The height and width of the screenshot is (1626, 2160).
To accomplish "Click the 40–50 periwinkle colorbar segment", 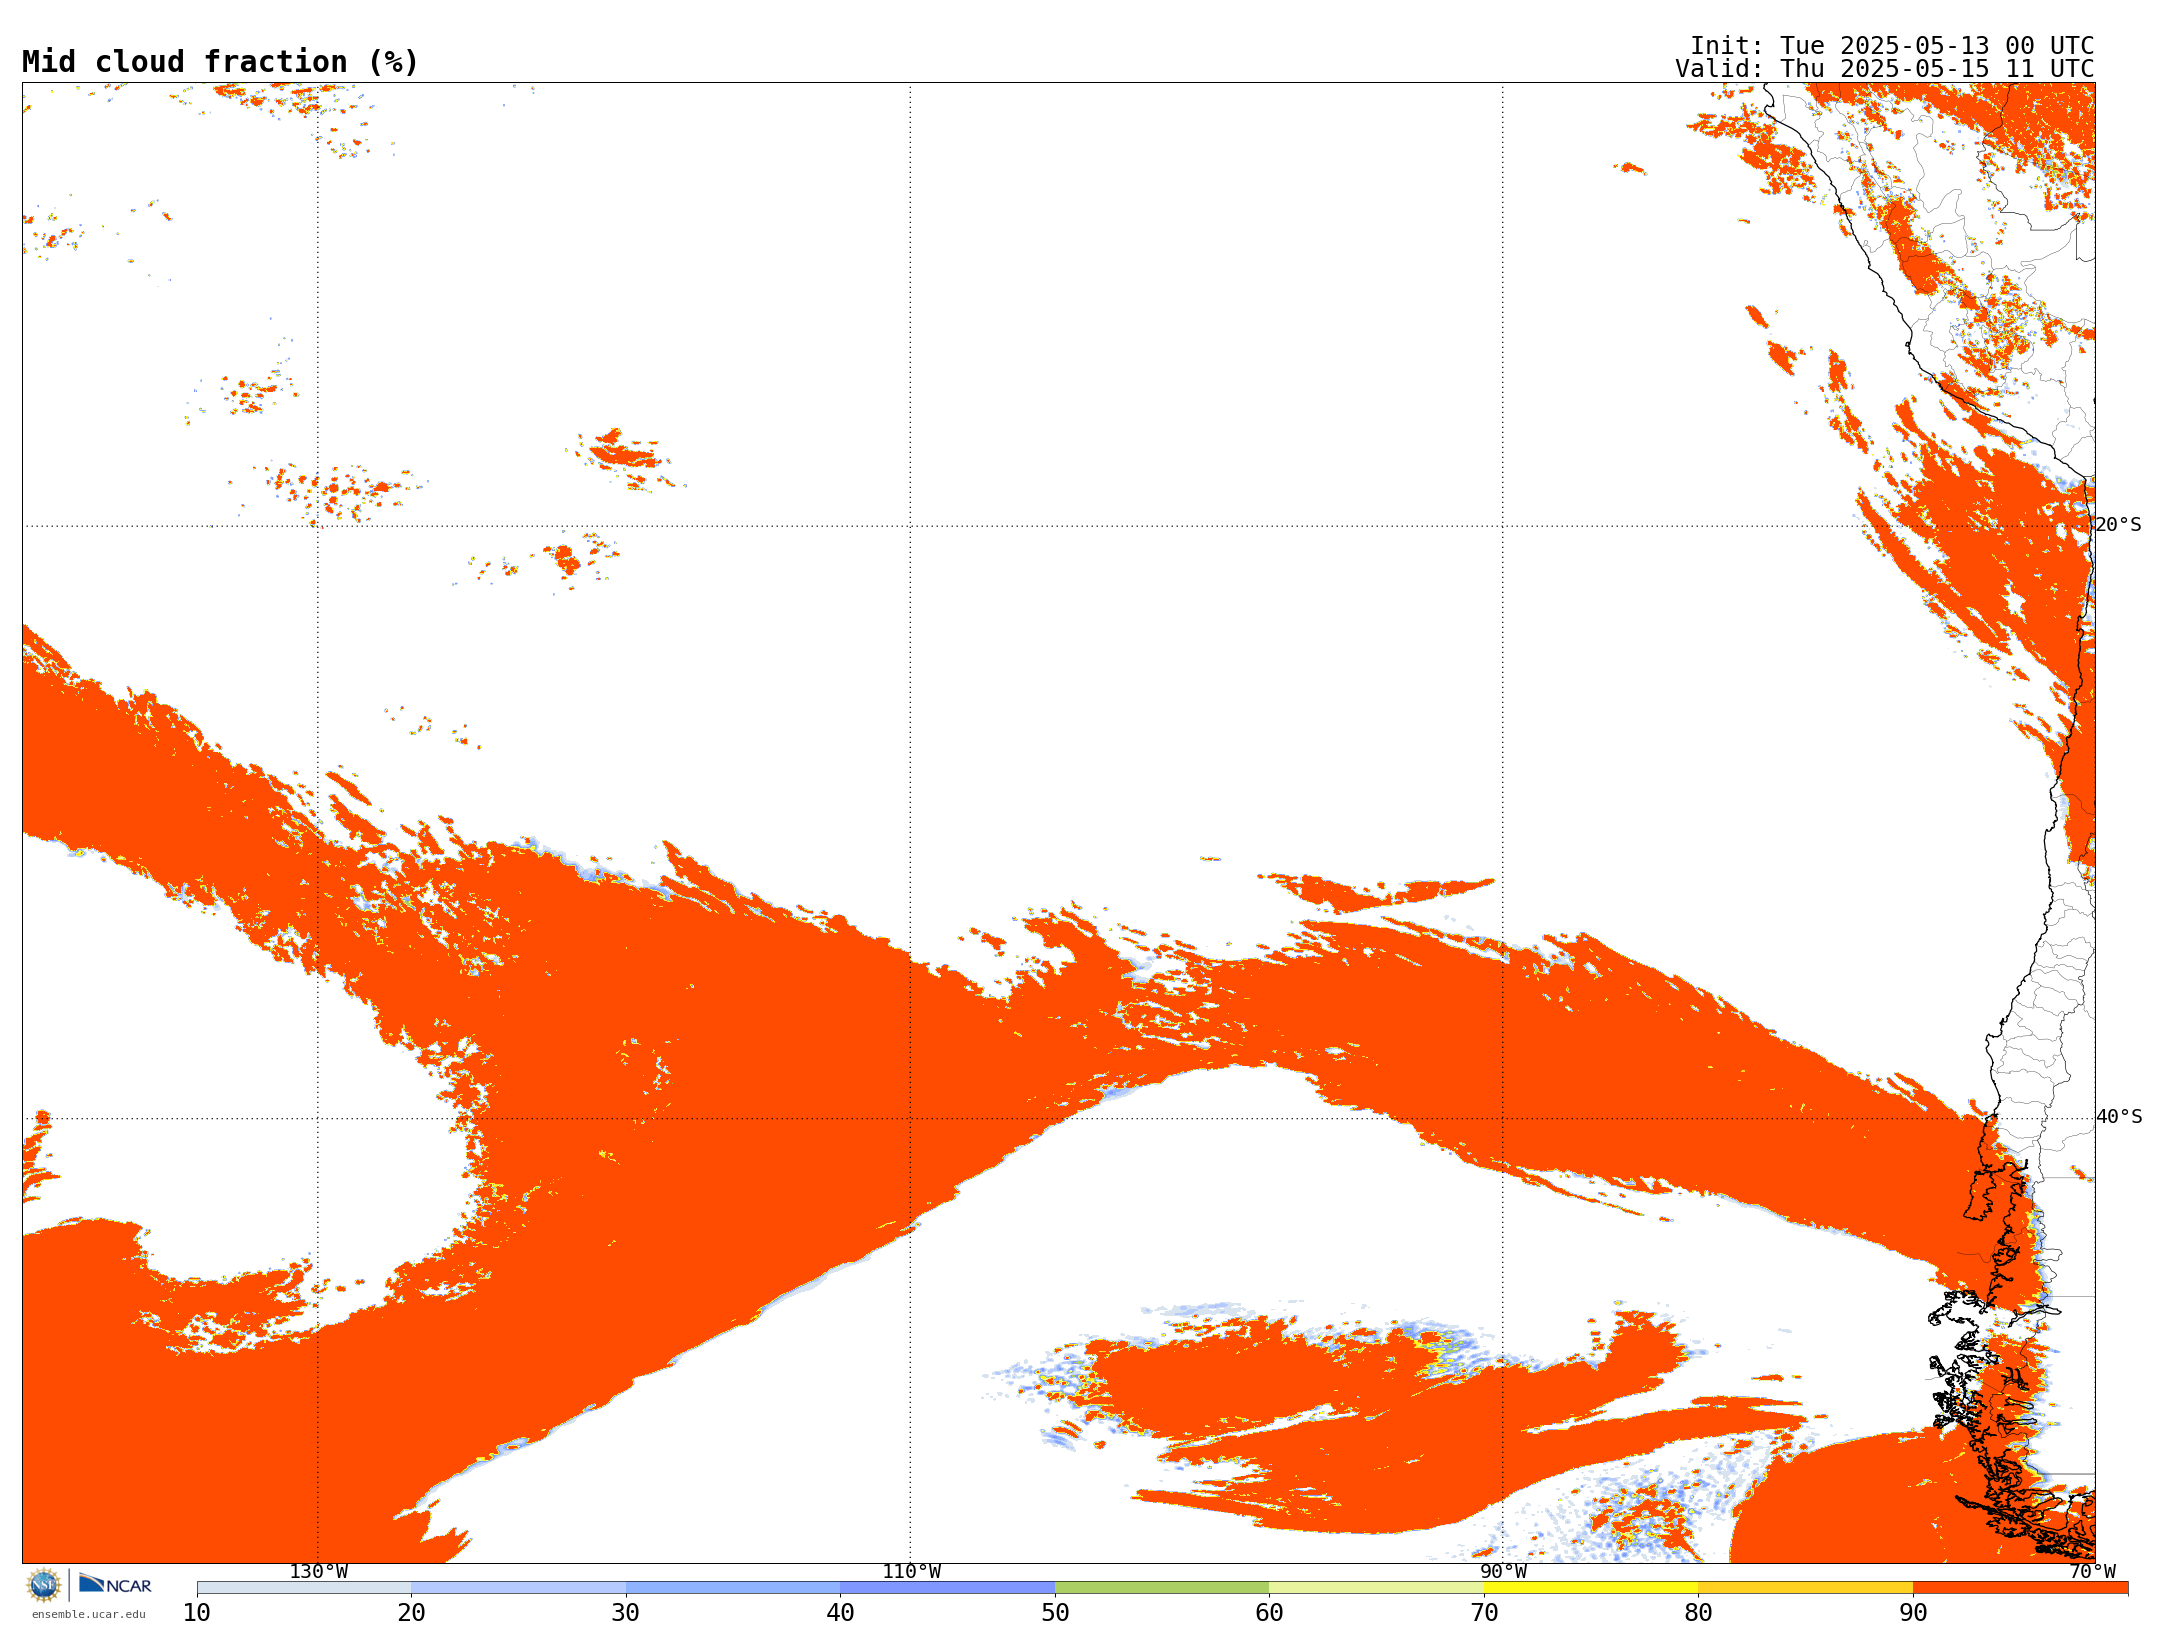I will coord(947,1588).
